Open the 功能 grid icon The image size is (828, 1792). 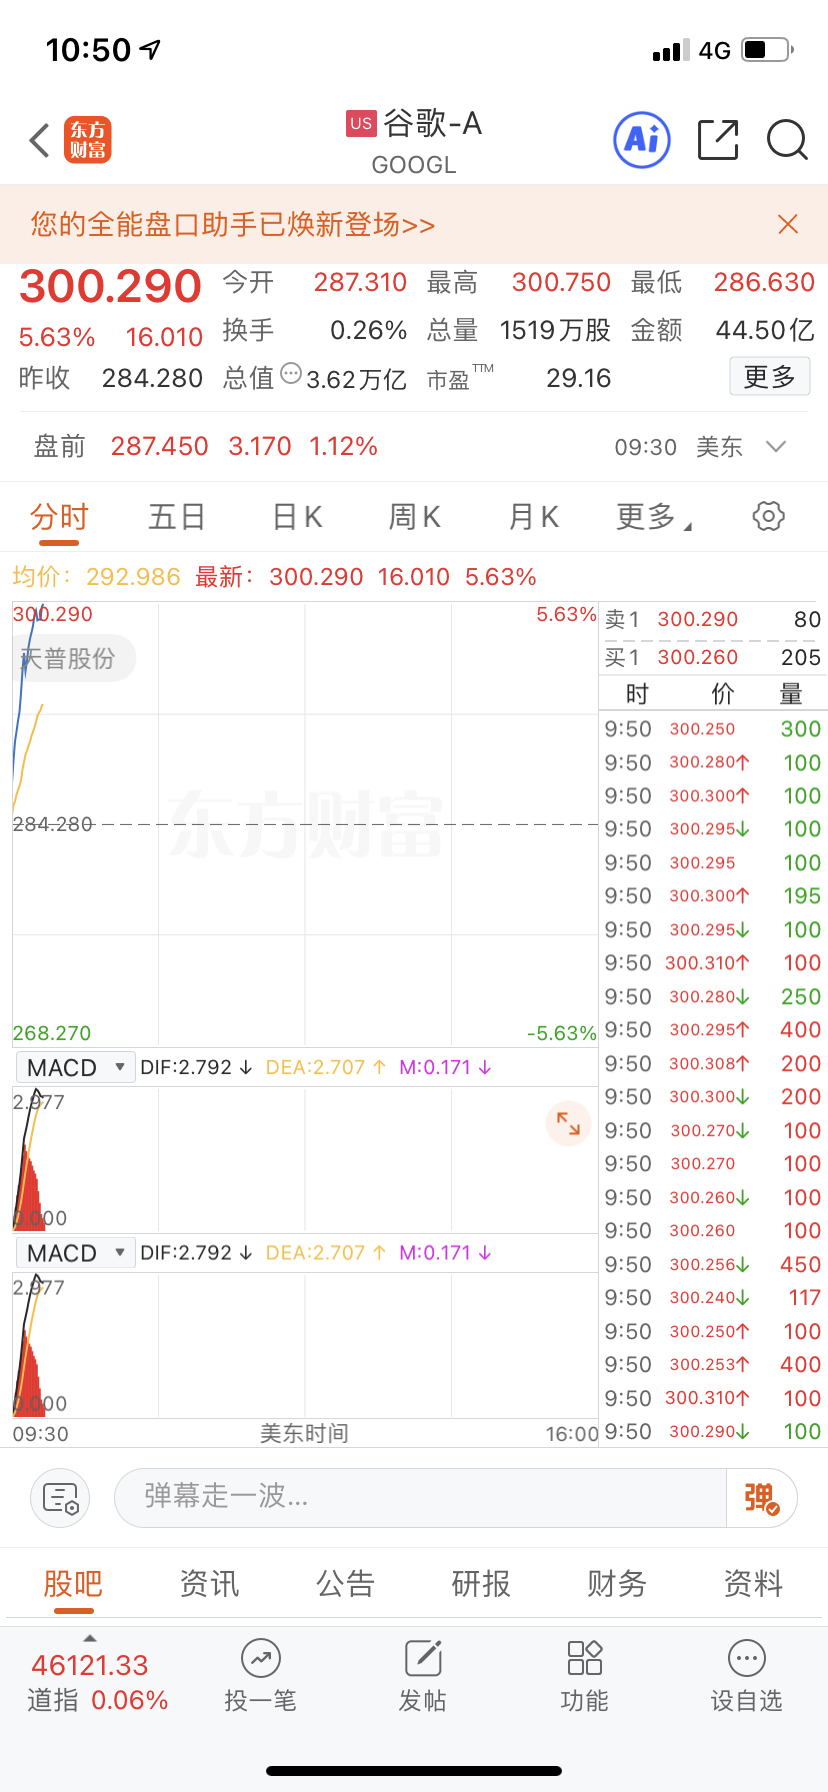click(585, 1659)
